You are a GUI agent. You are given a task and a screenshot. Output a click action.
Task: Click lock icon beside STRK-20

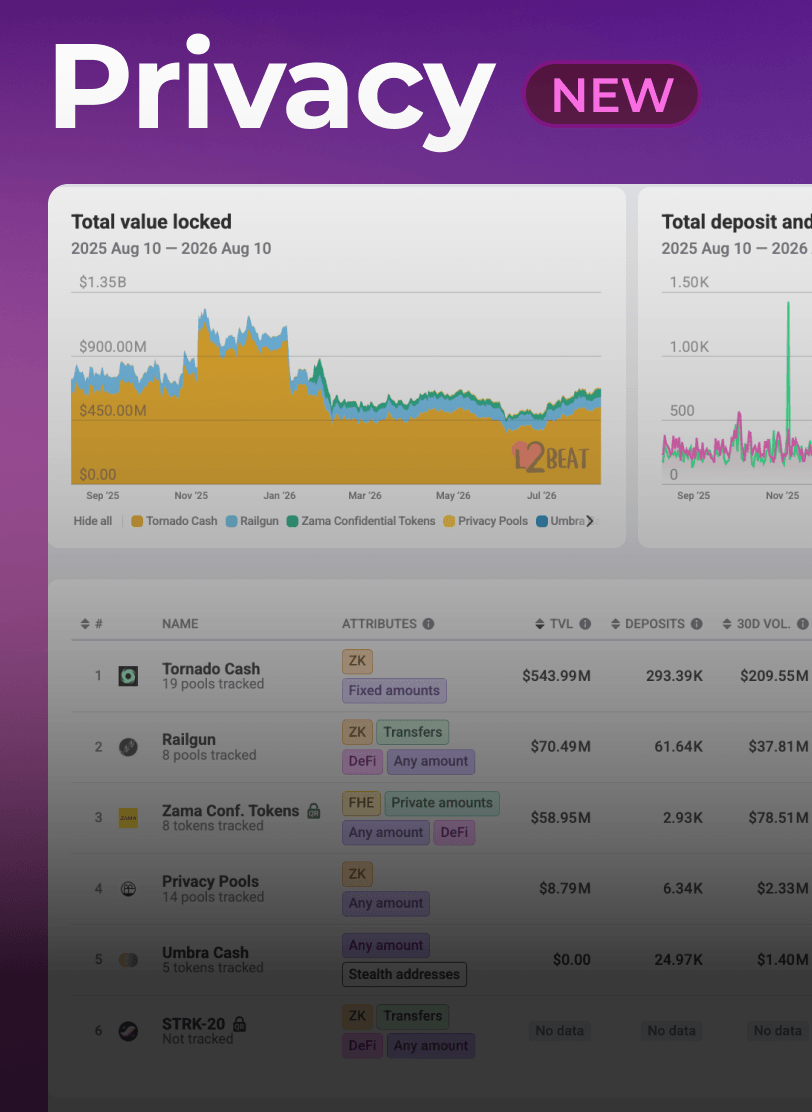pyautogui.click(x=240, y=1023)
